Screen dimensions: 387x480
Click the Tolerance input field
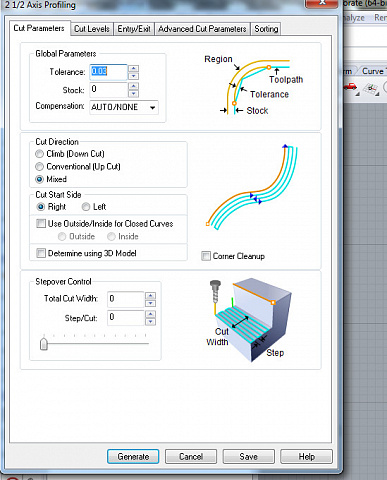tap(108, 72)
